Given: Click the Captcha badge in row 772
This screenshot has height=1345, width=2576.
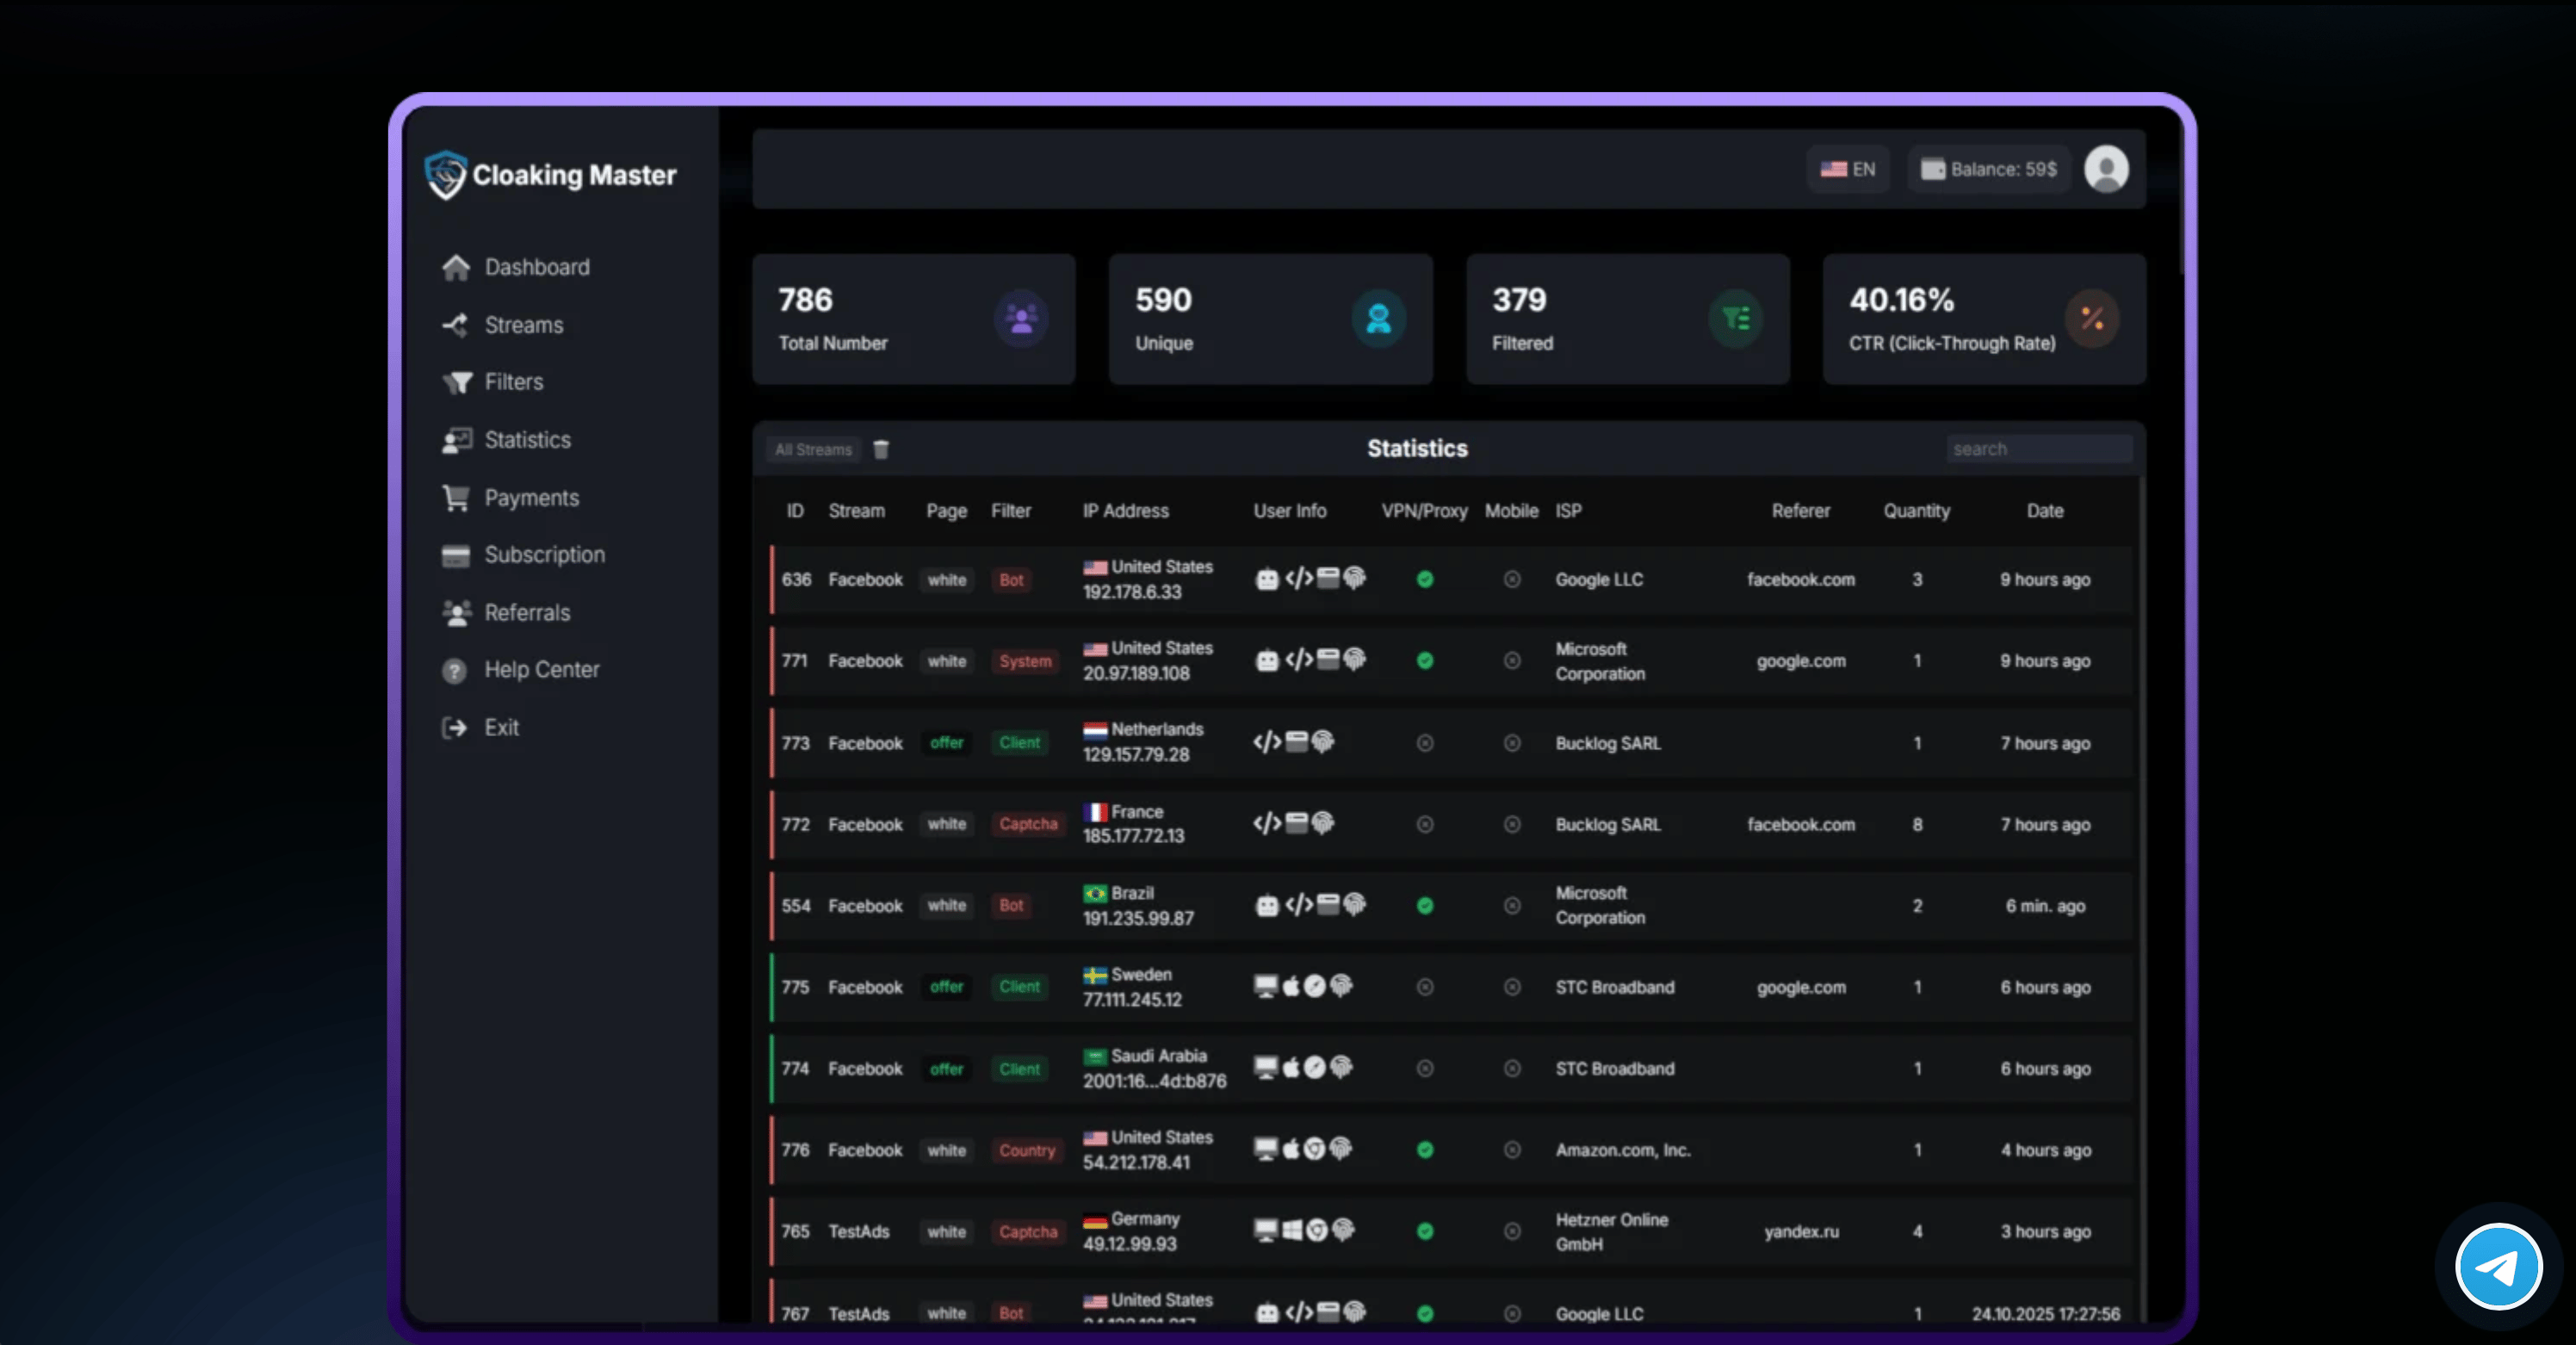Looking at the screenshot, I should point(1028,824).
